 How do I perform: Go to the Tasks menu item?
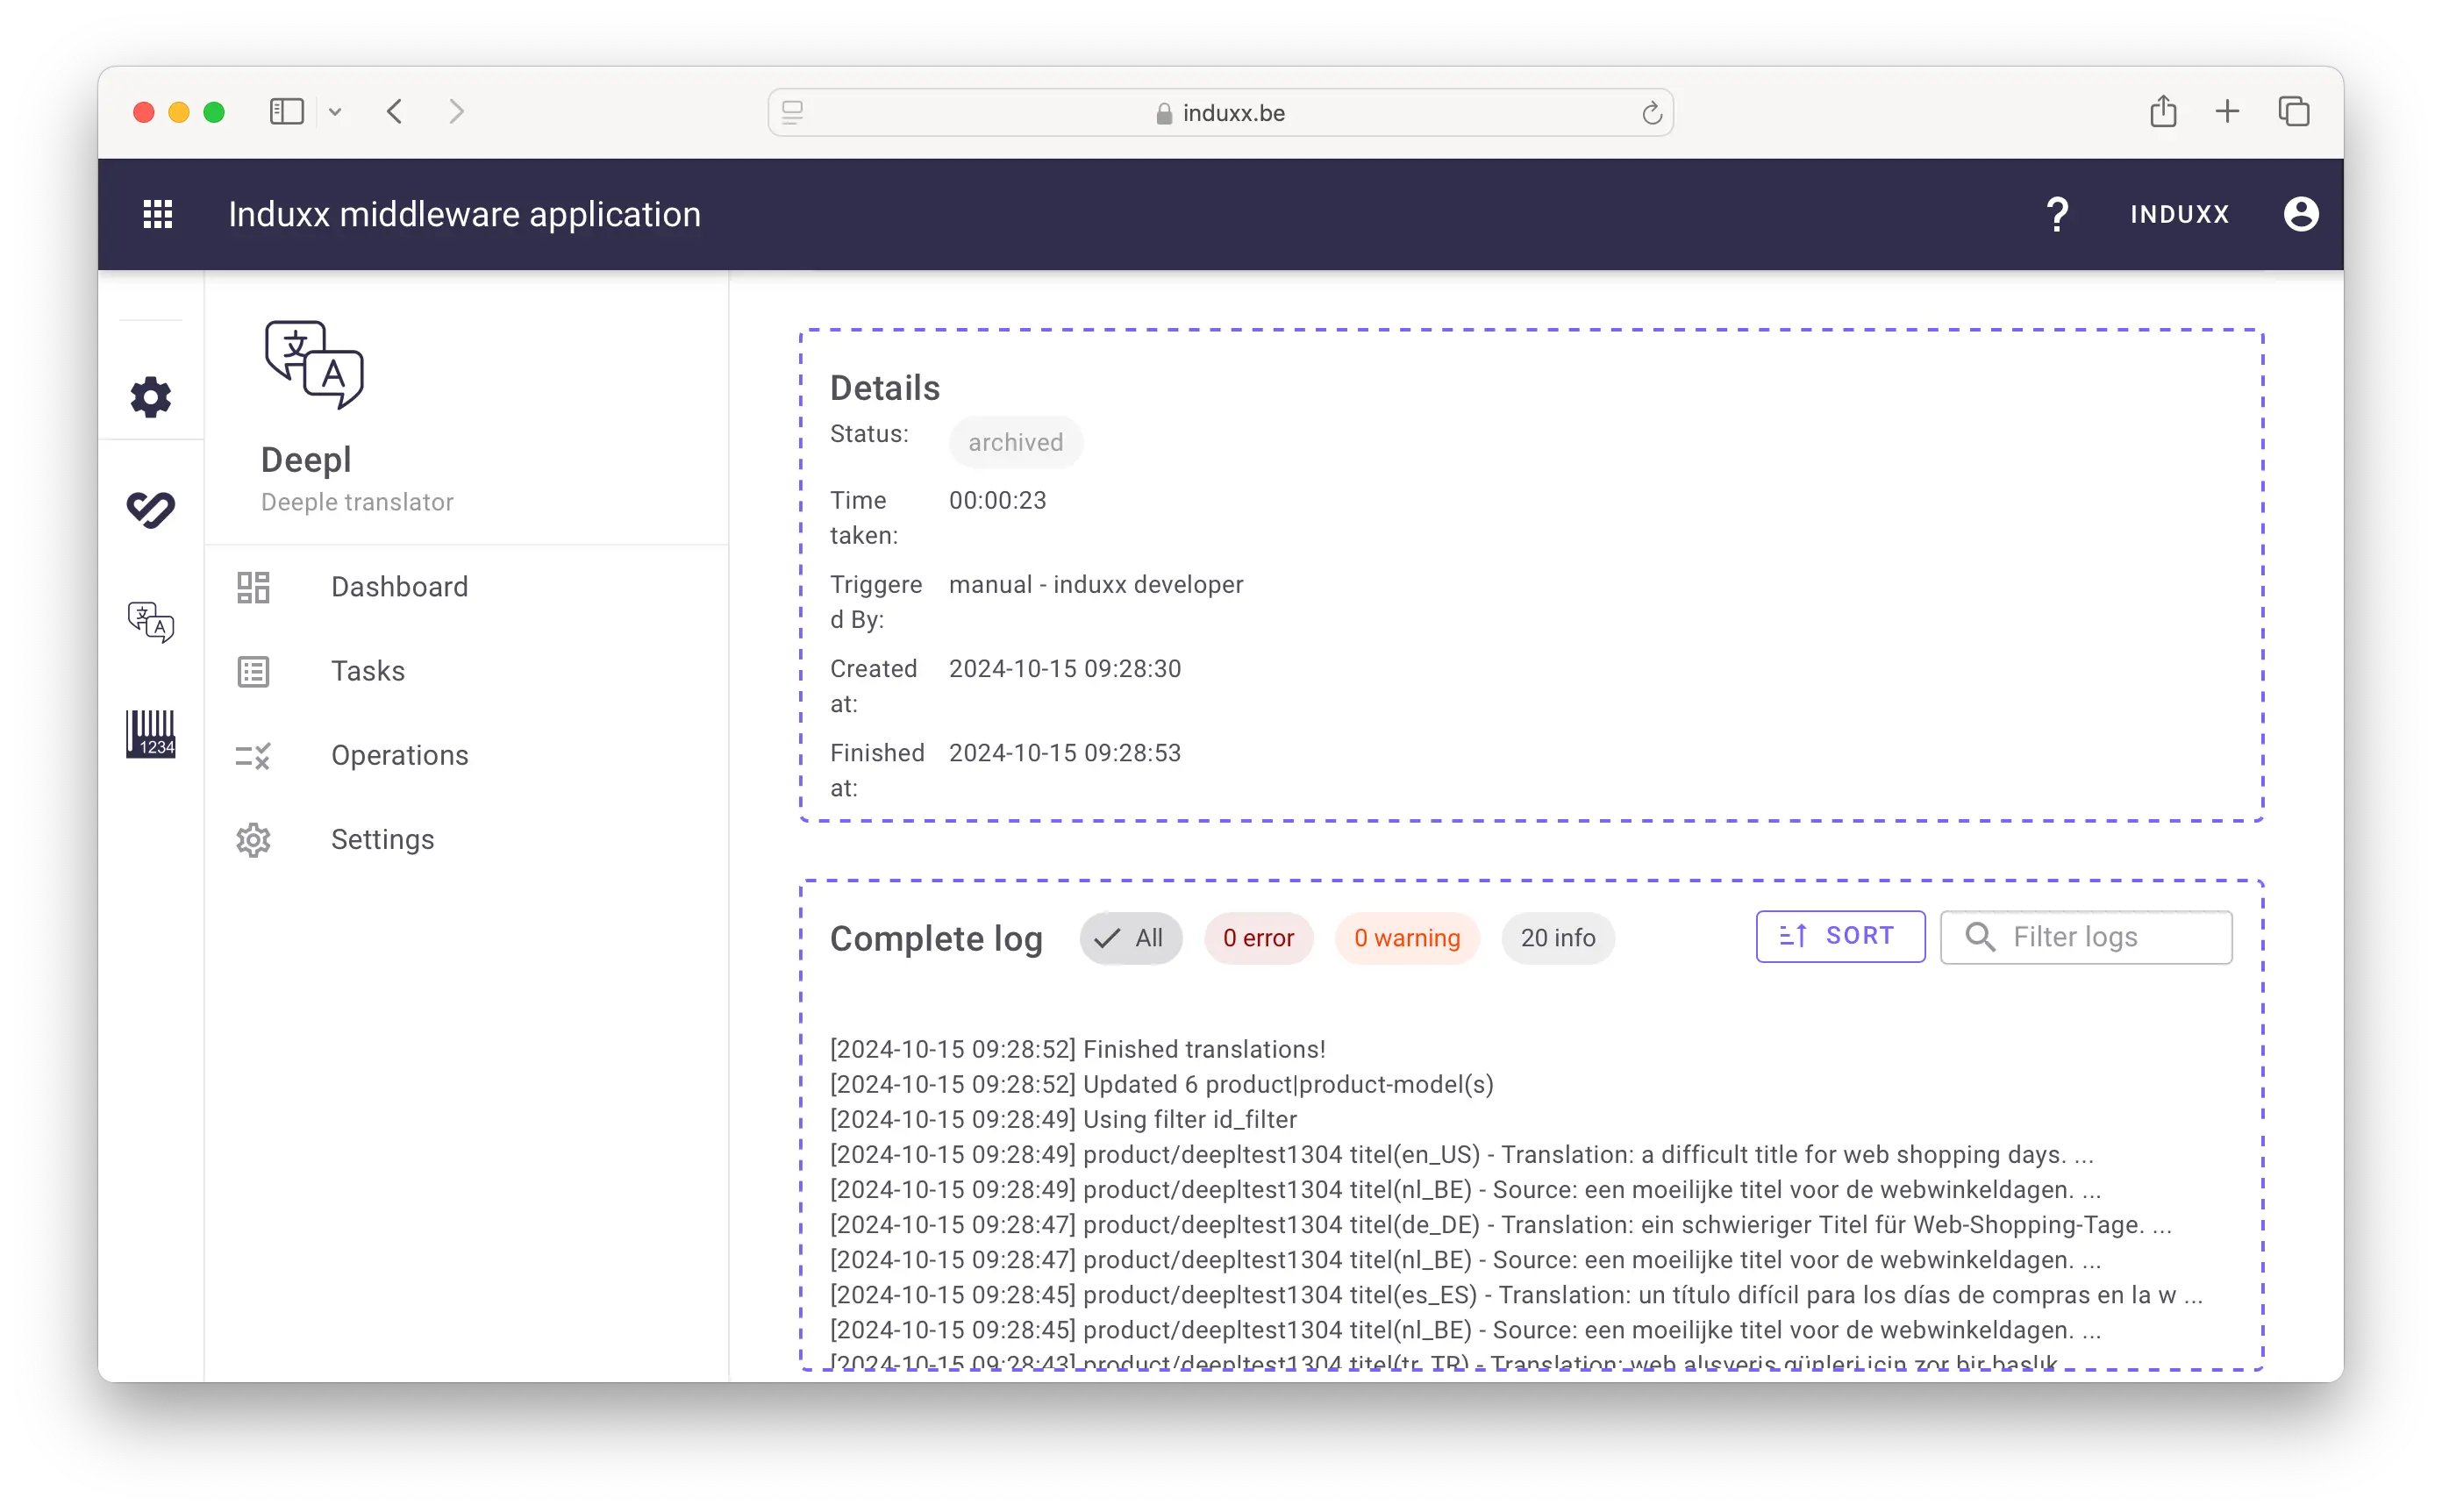click(x=368, y=671)
